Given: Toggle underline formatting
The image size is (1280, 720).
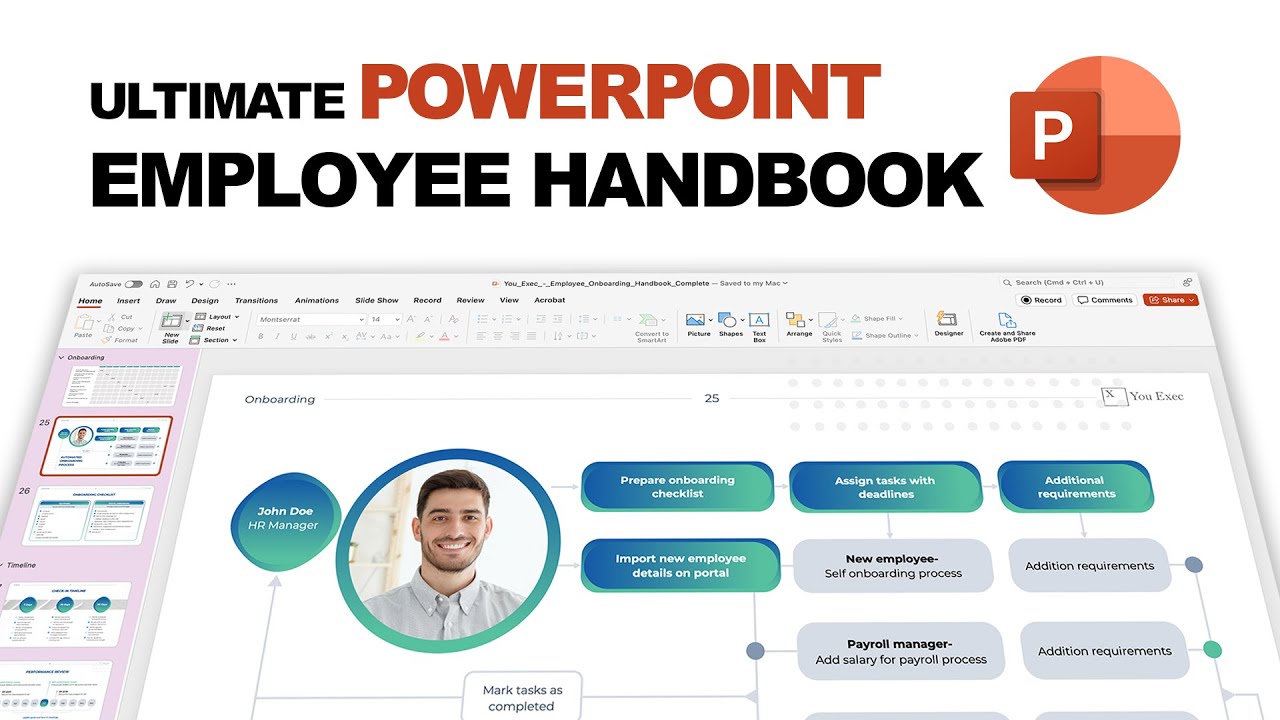Looking at the screenshot, I should (292, 336).
